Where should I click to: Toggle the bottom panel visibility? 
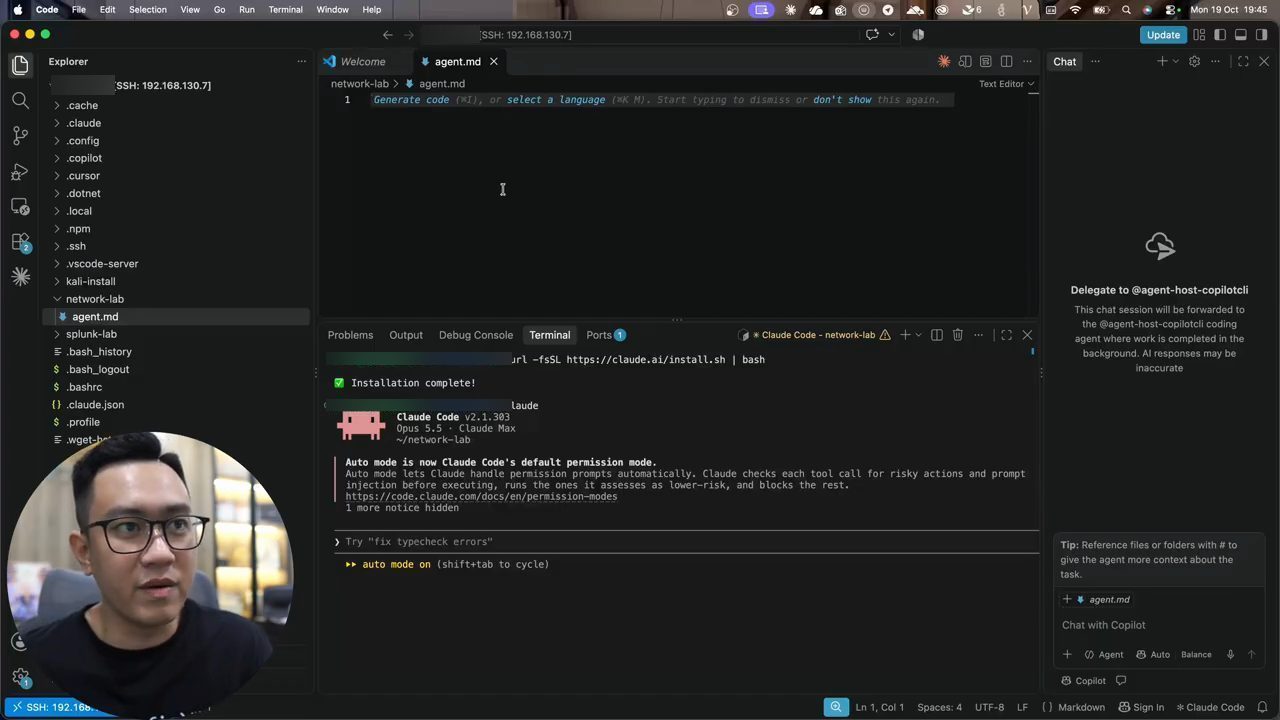point(1241,35)
